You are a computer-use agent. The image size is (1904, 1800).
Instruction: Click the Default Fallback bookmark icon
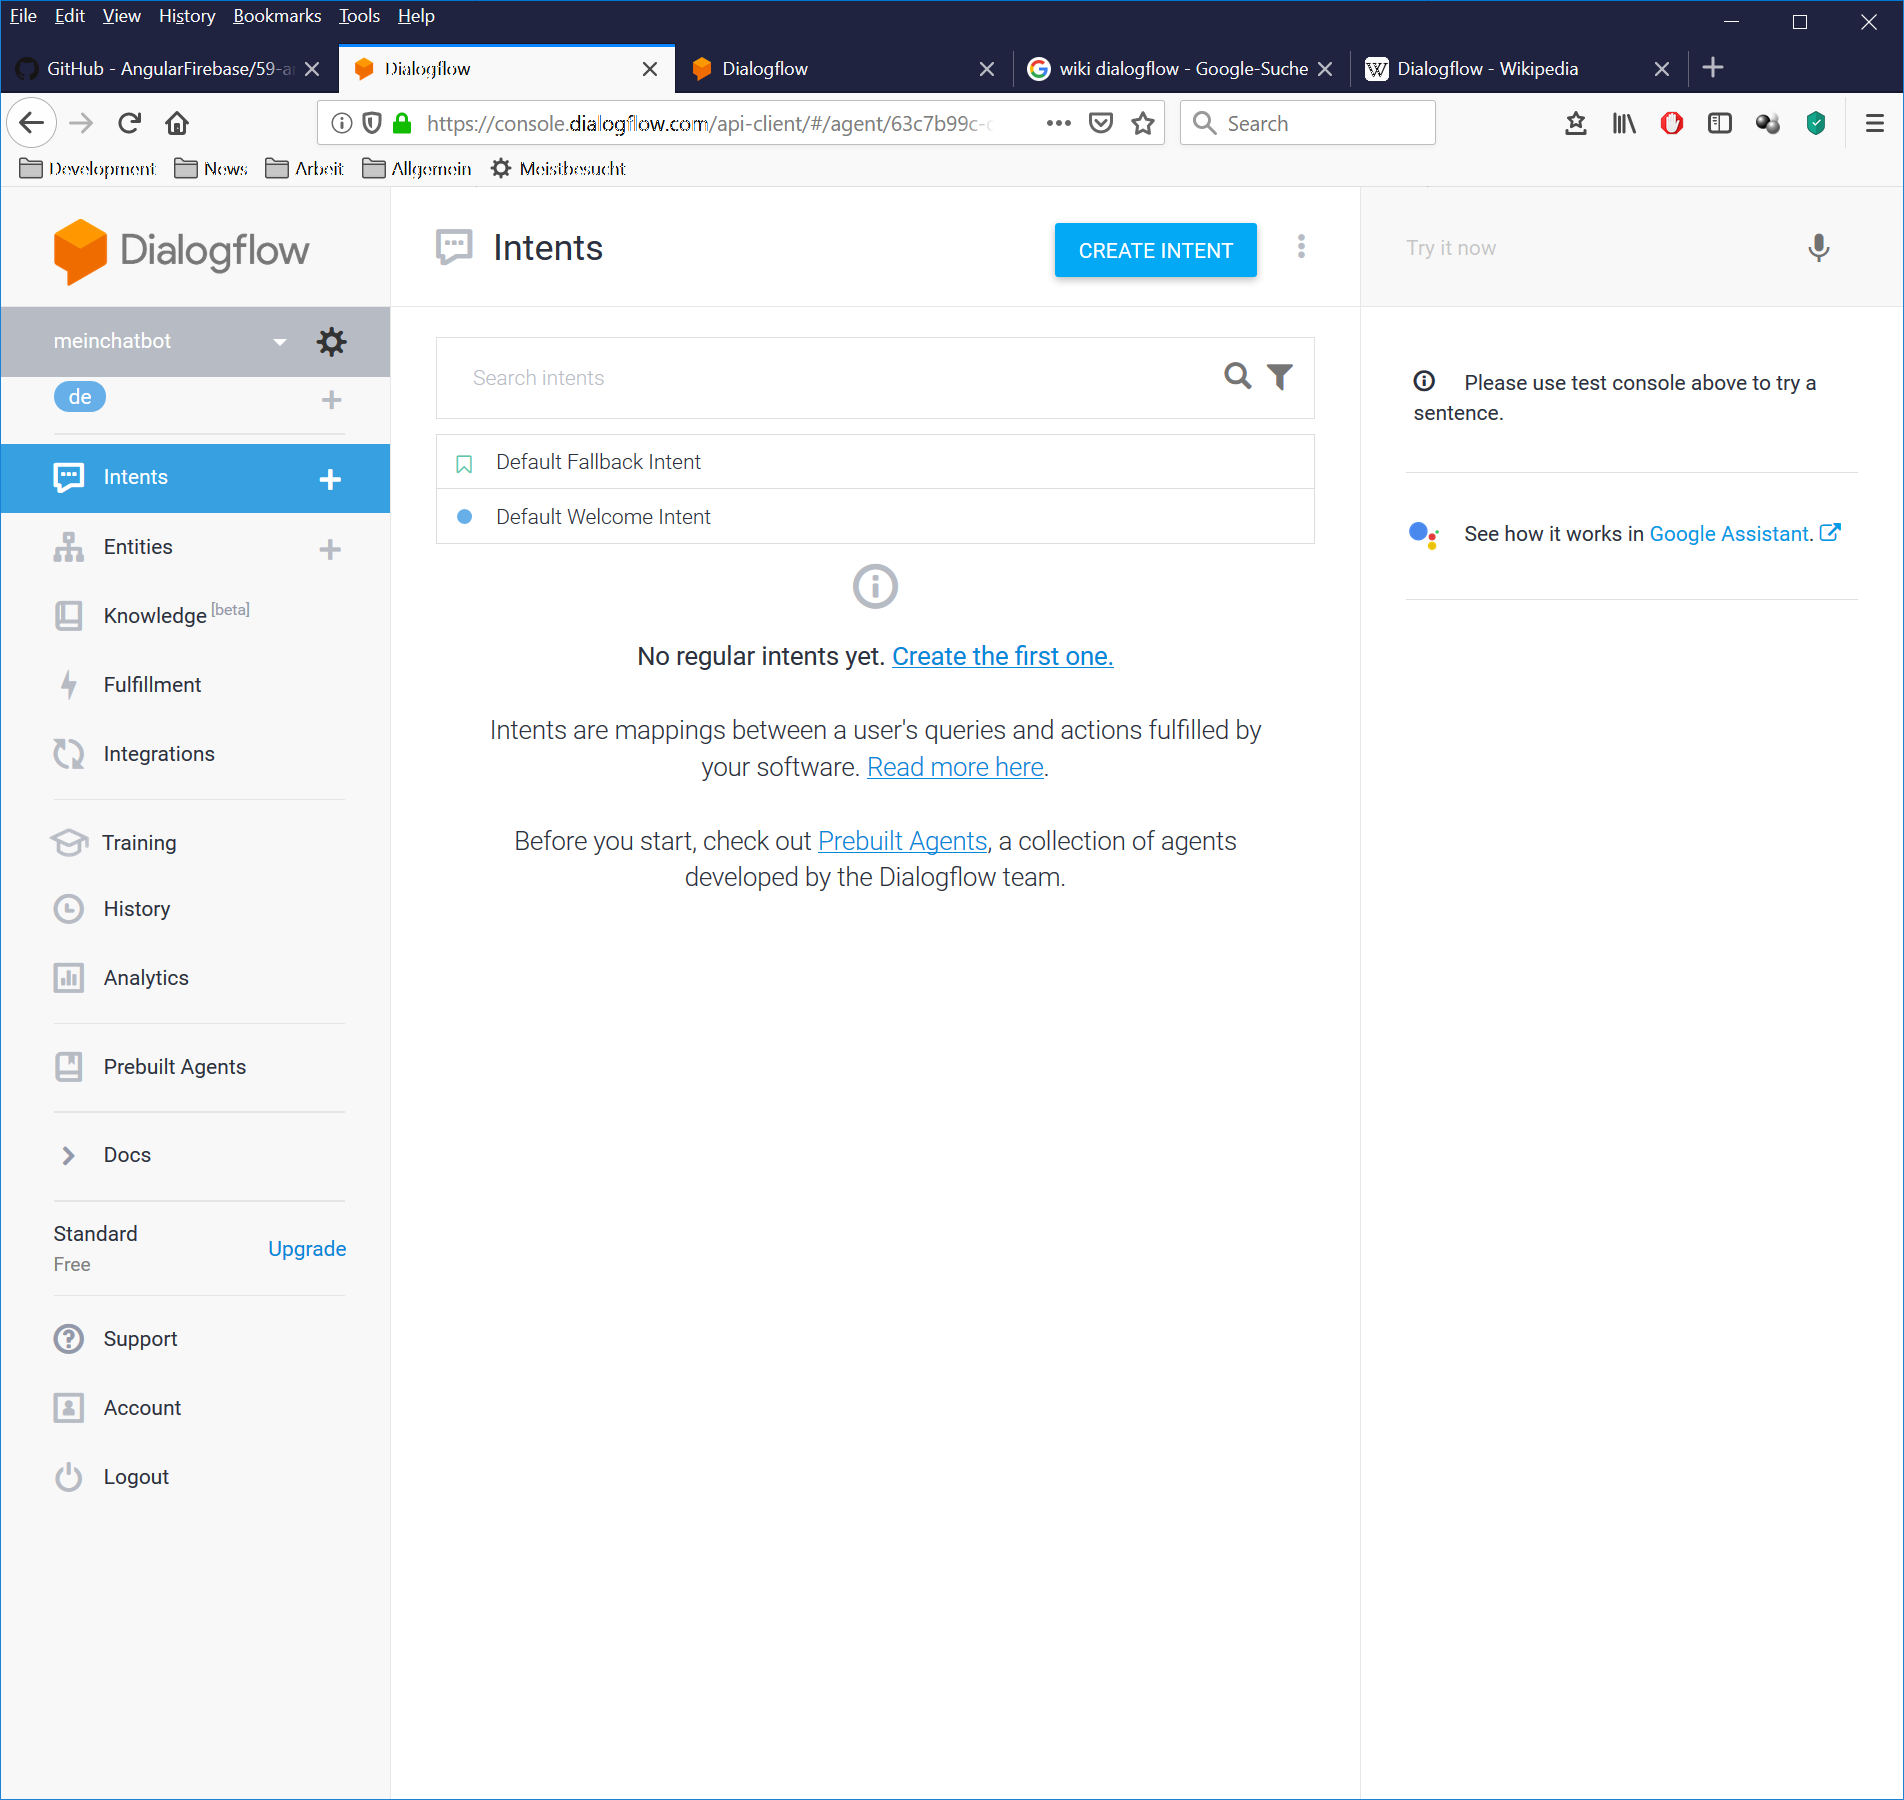click(x=464, y=464)
